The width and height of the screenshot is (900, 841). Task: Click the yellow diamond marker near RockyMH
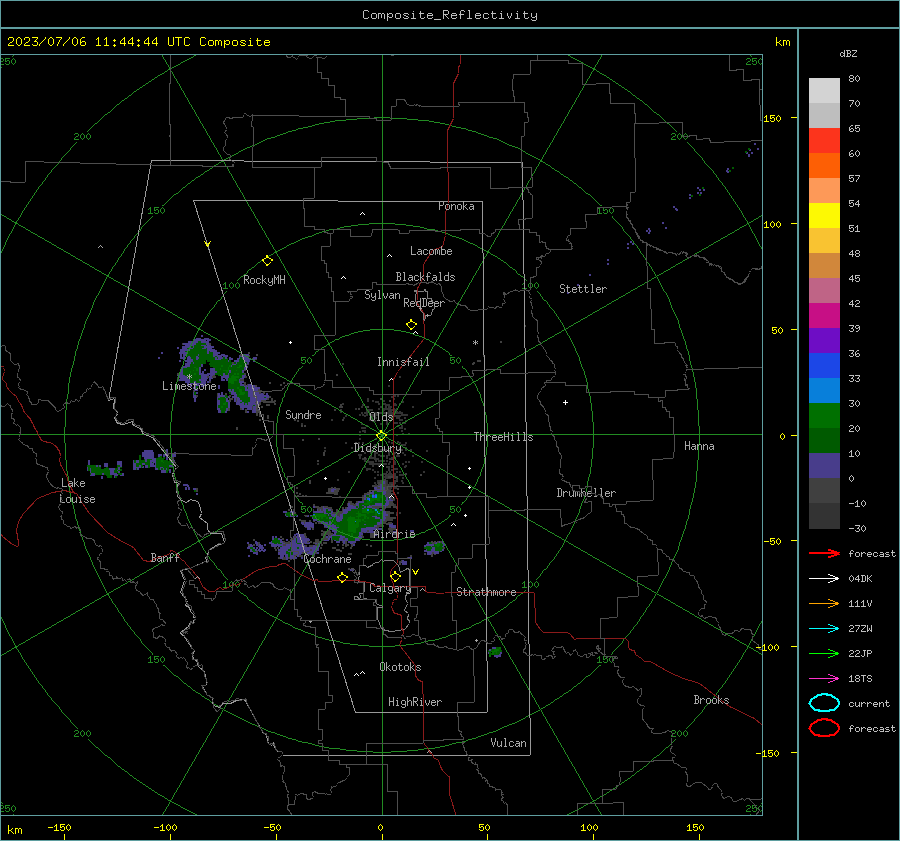coord(267,261)
